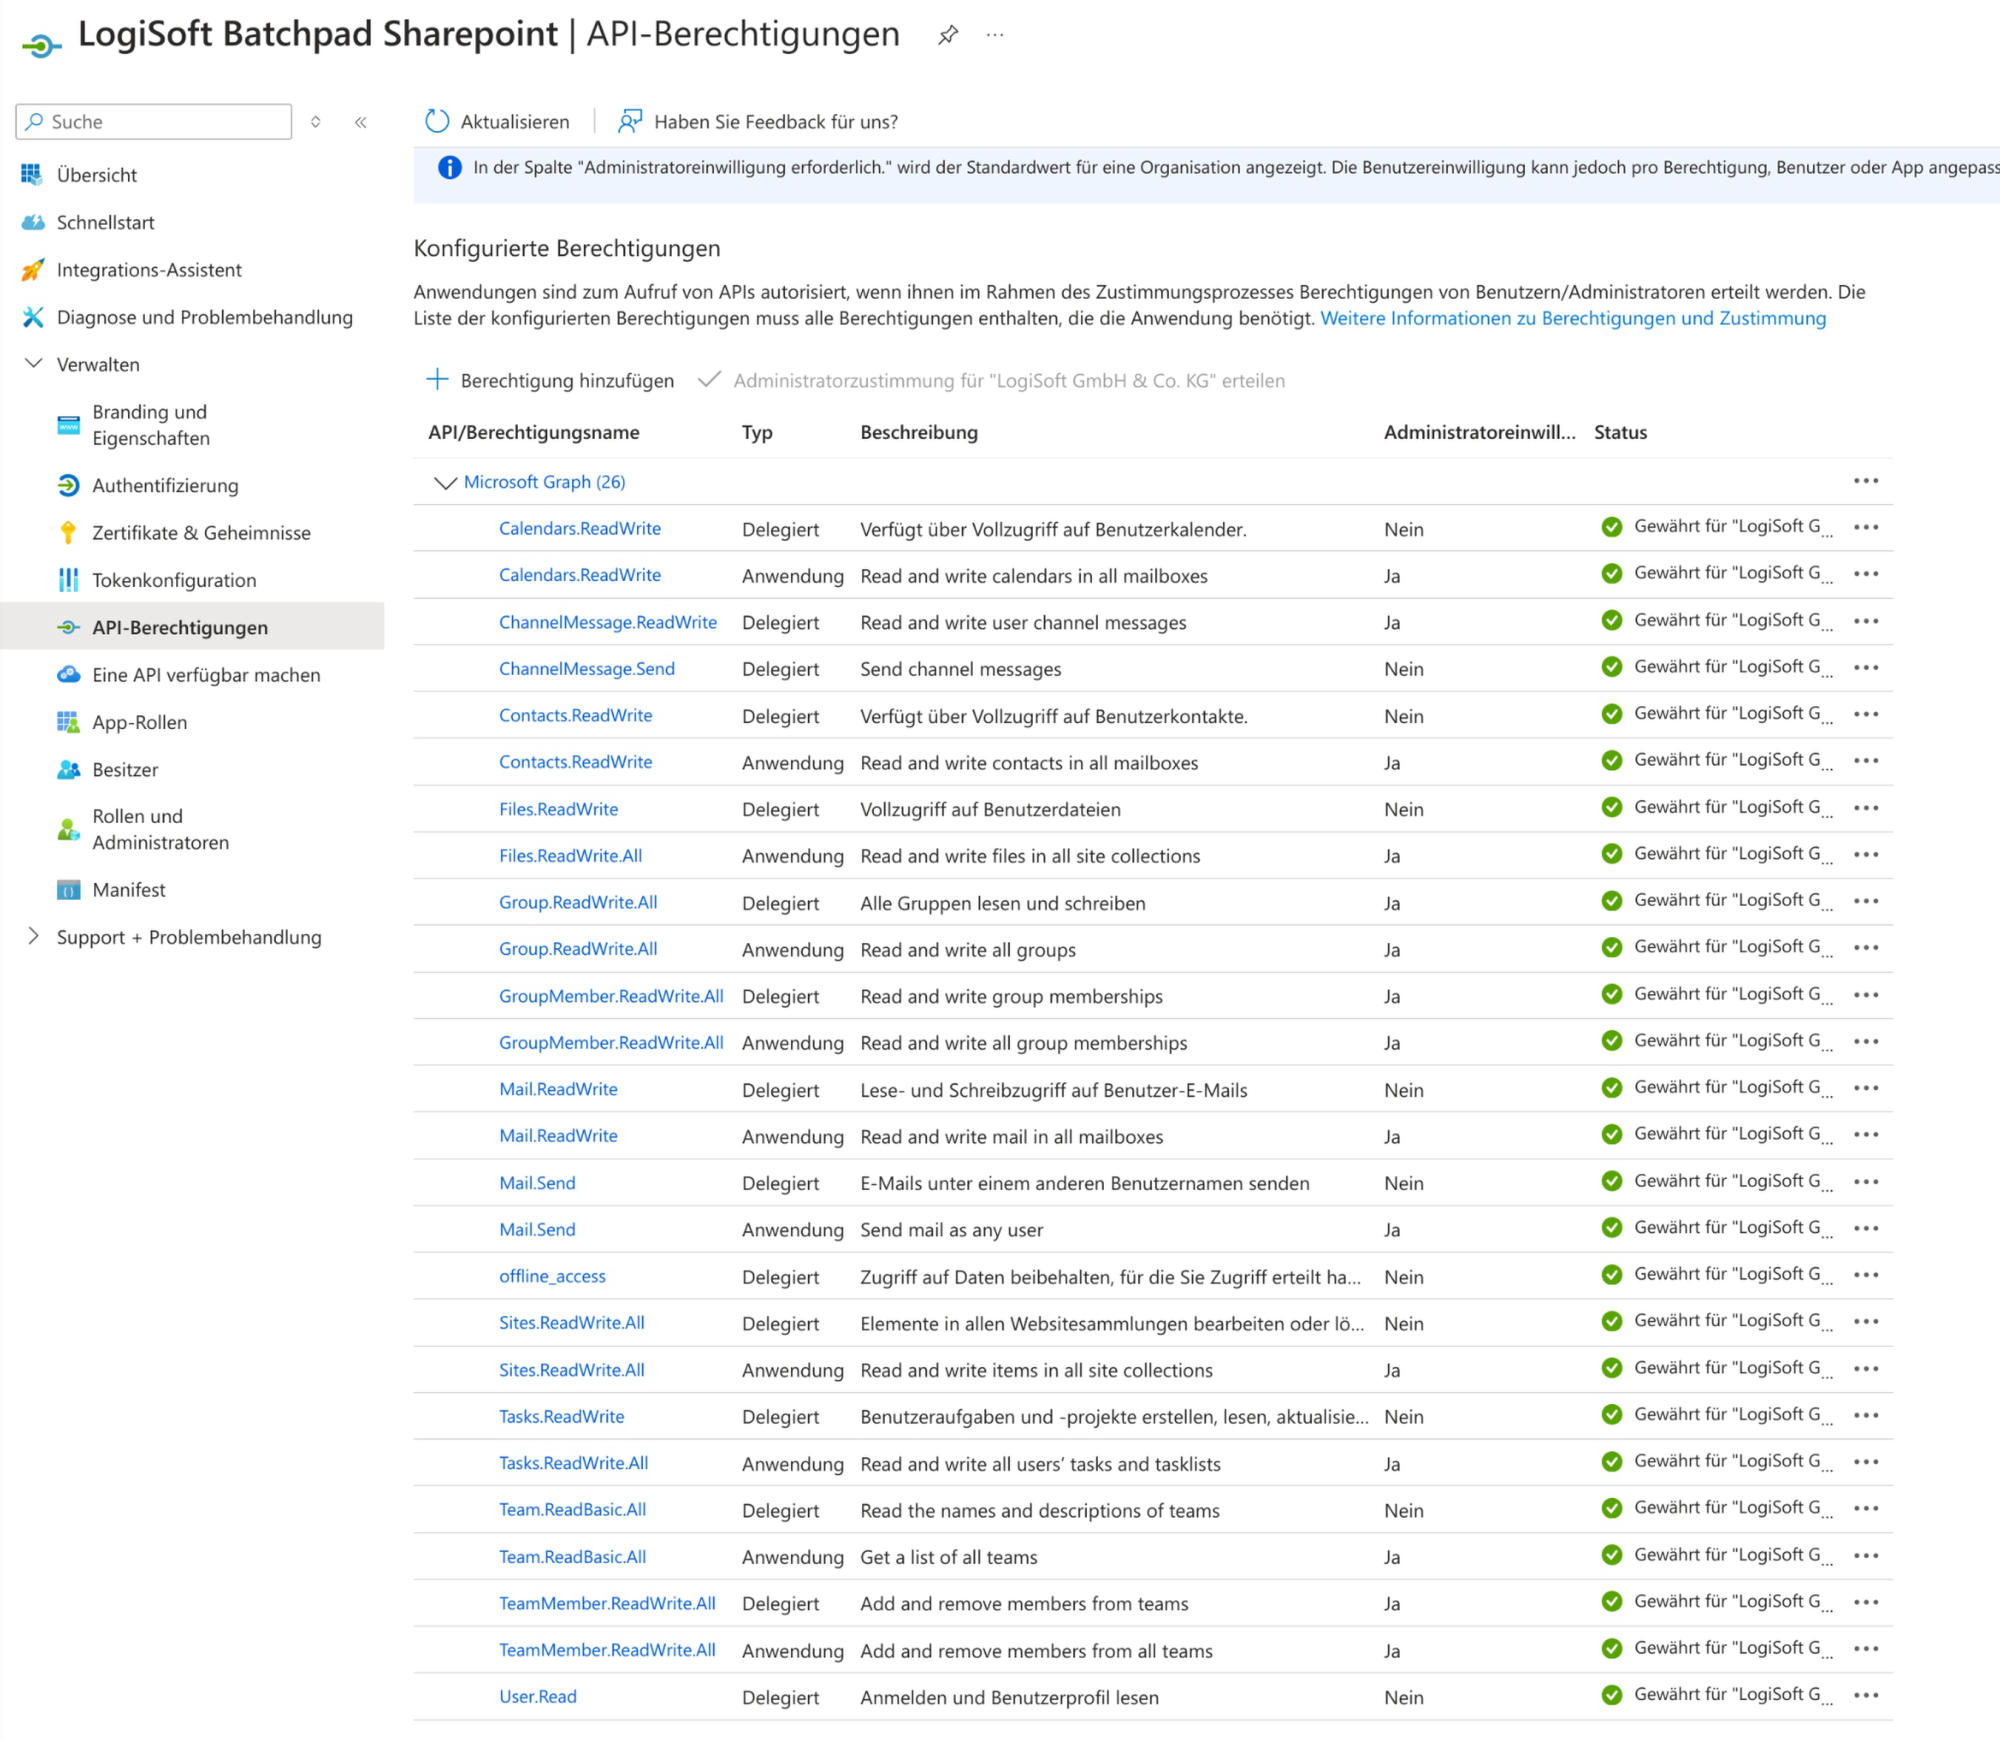Viewport: 2000px width, 1740px height.
Task: Click the Tokenkonfiguration bars icon
Action: 68,580
